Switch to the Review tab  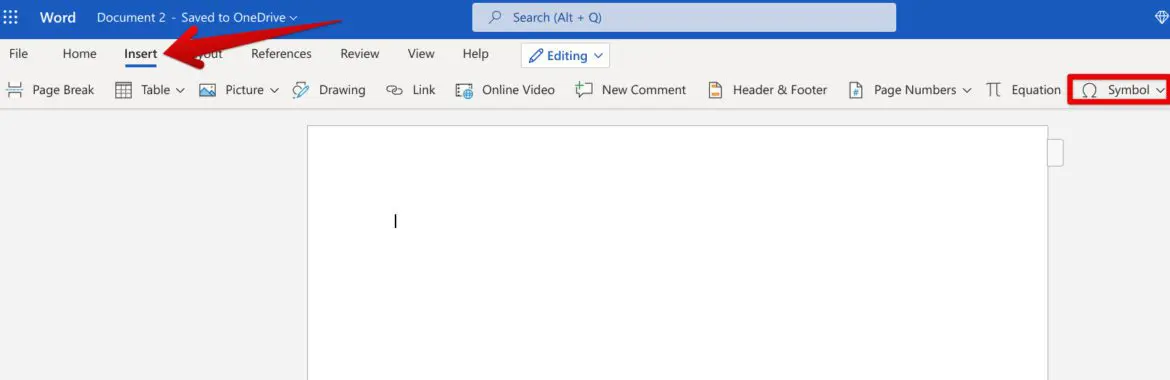coord(360,54)
